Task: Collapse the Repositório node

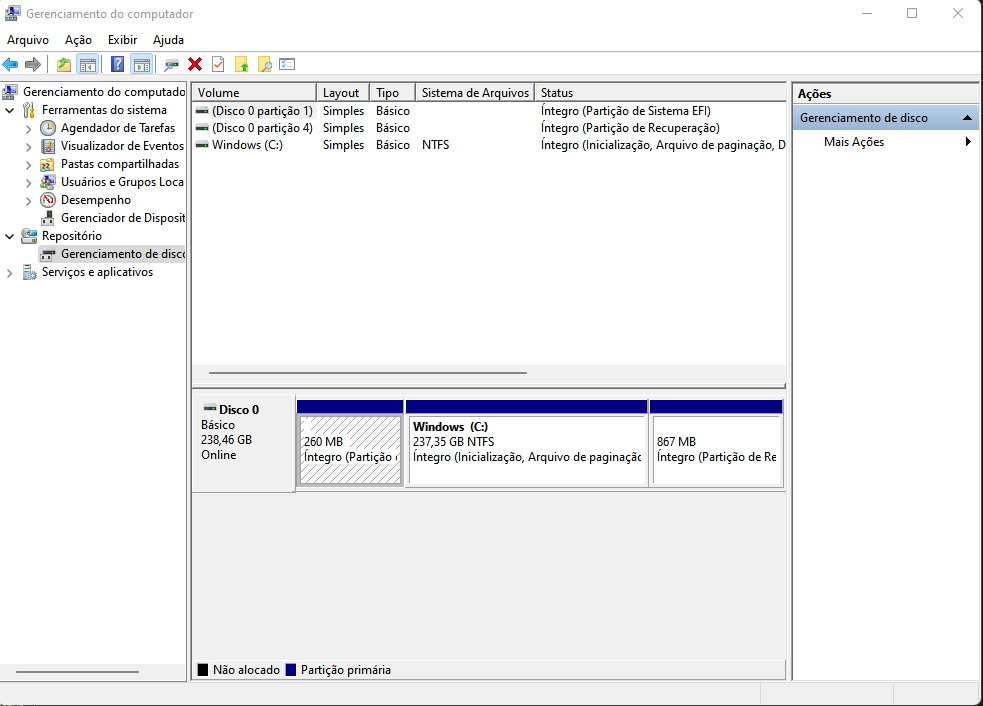Action: [x=9, y=236]
